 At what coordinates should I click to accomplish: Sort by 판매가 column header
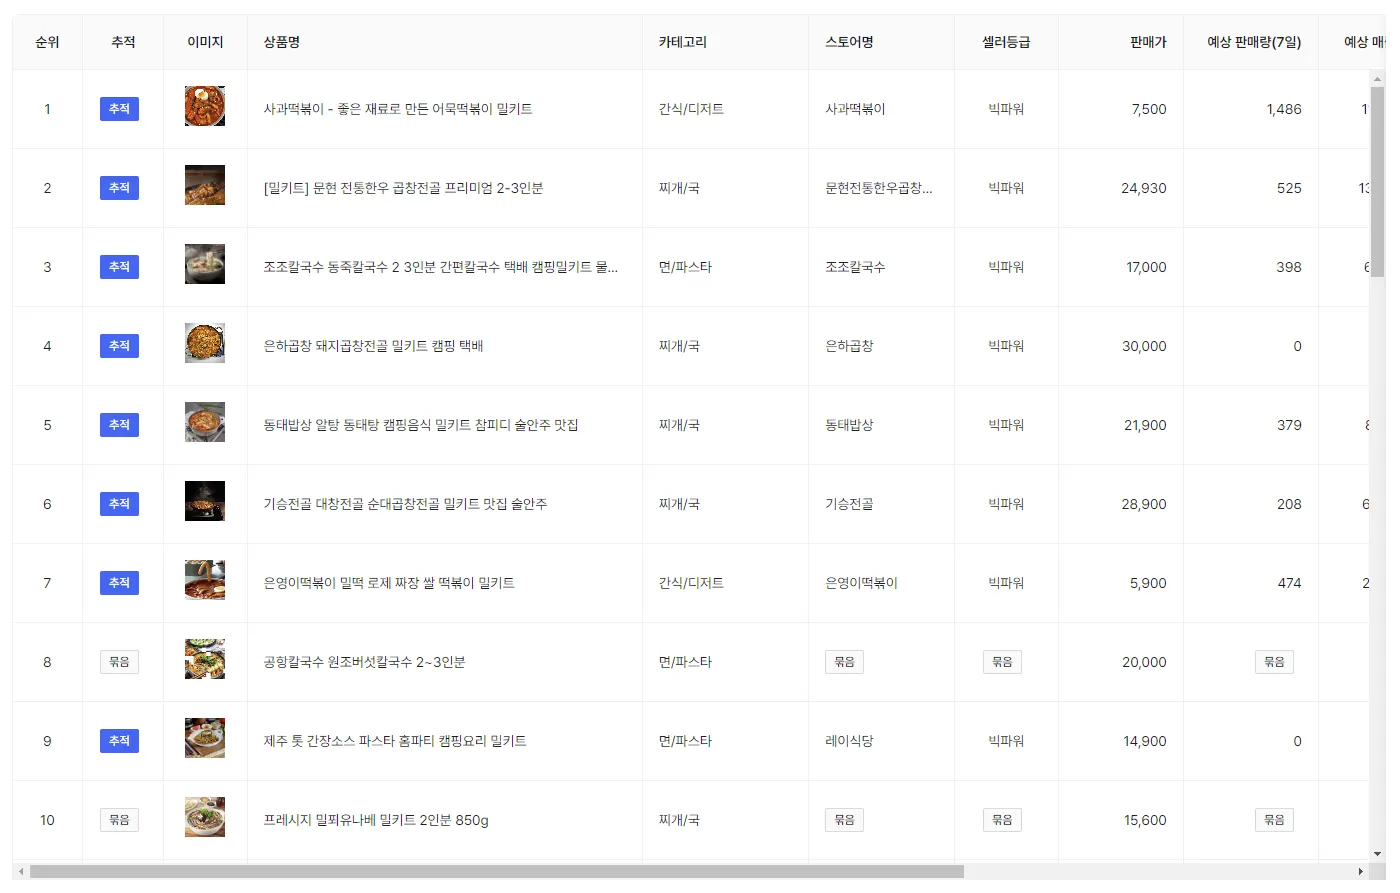(x=1148, y=42)
